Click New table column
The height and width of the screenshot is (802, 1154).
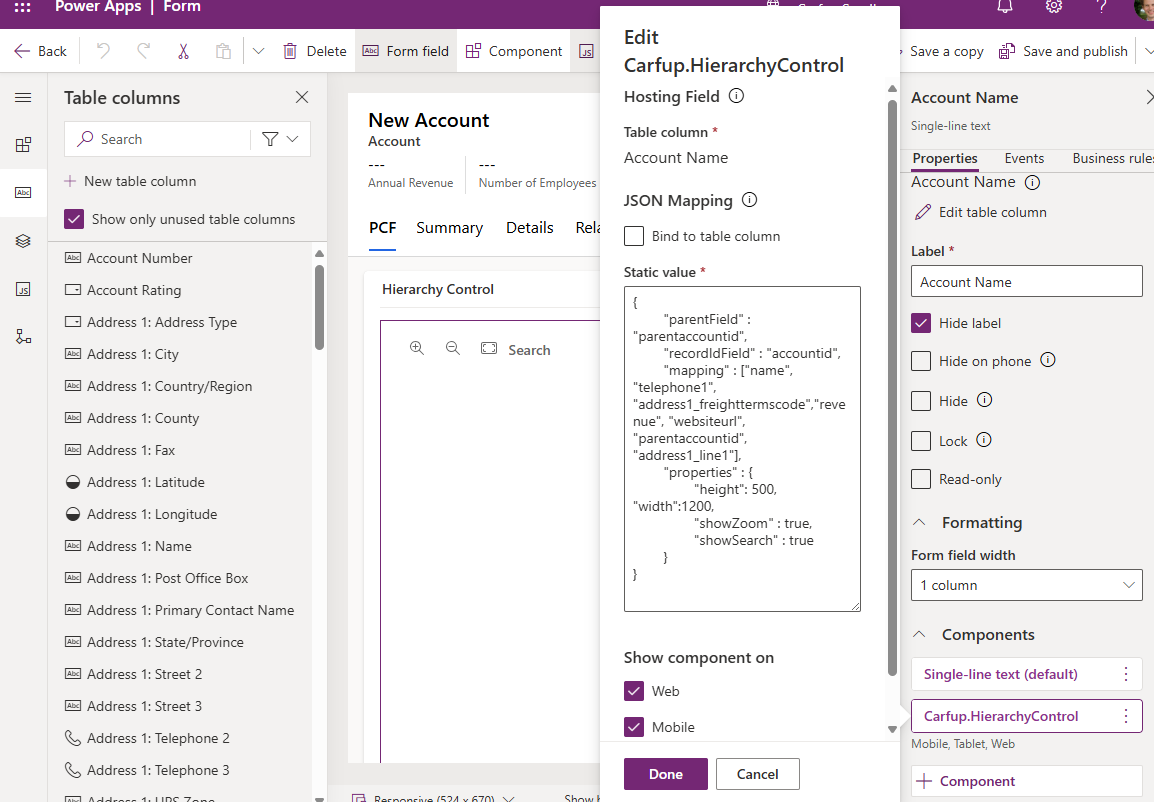[130, 181]
